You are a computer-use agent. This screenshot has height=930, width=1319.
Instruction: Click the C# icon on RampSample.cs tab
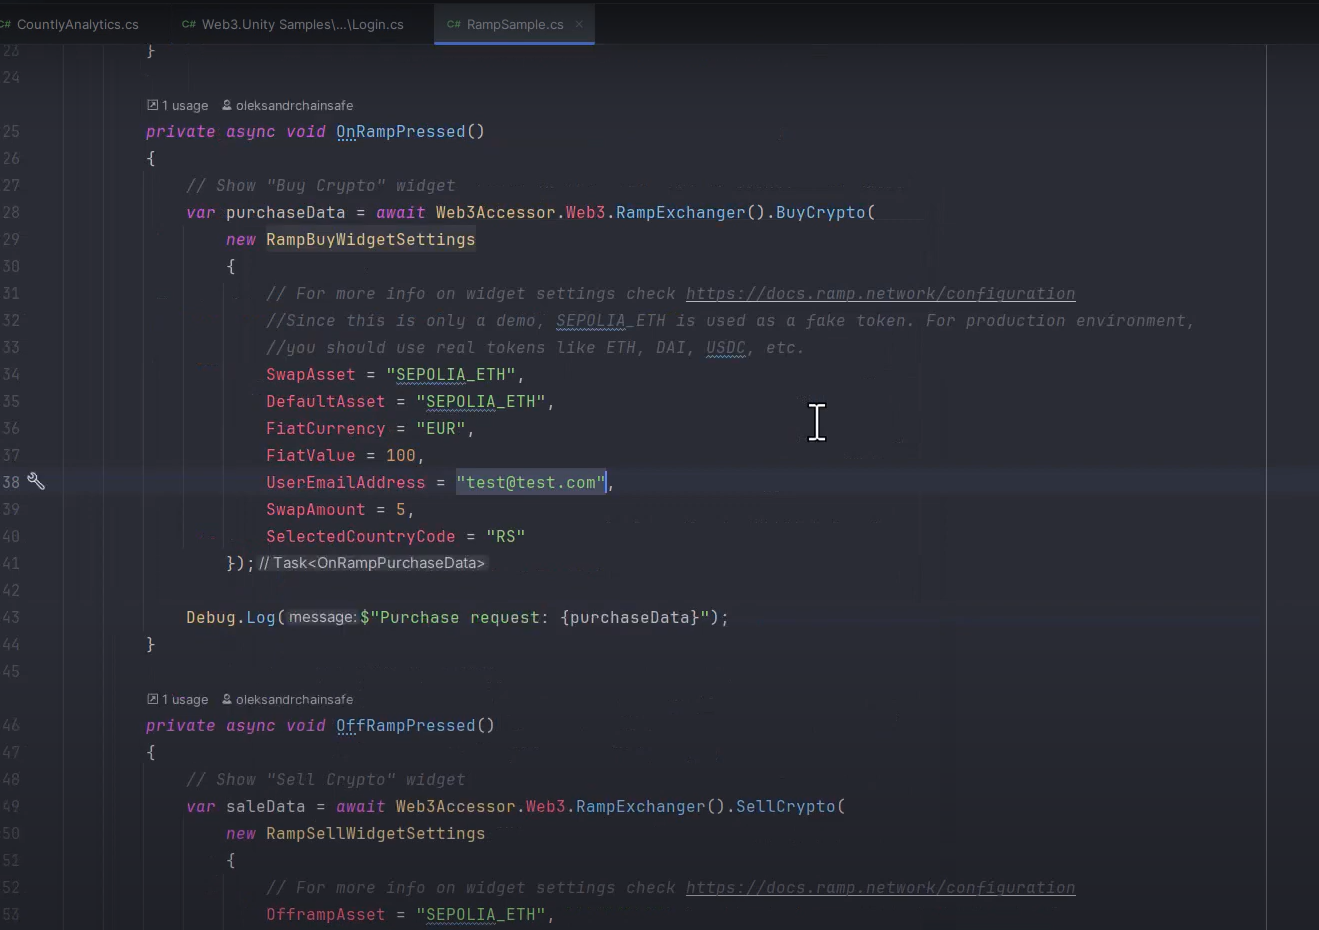point(453,24)
